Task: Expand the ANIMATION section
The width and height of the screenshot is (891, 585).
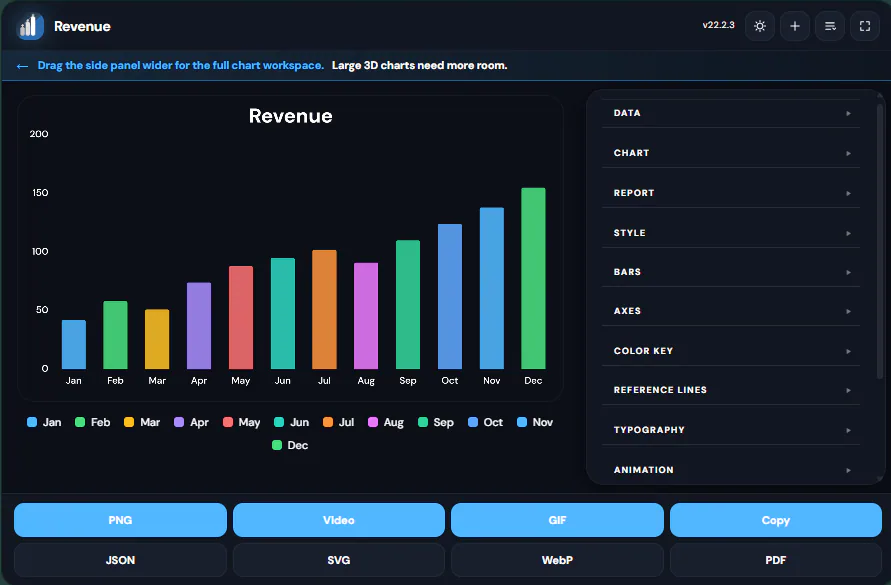Action: 731,470
